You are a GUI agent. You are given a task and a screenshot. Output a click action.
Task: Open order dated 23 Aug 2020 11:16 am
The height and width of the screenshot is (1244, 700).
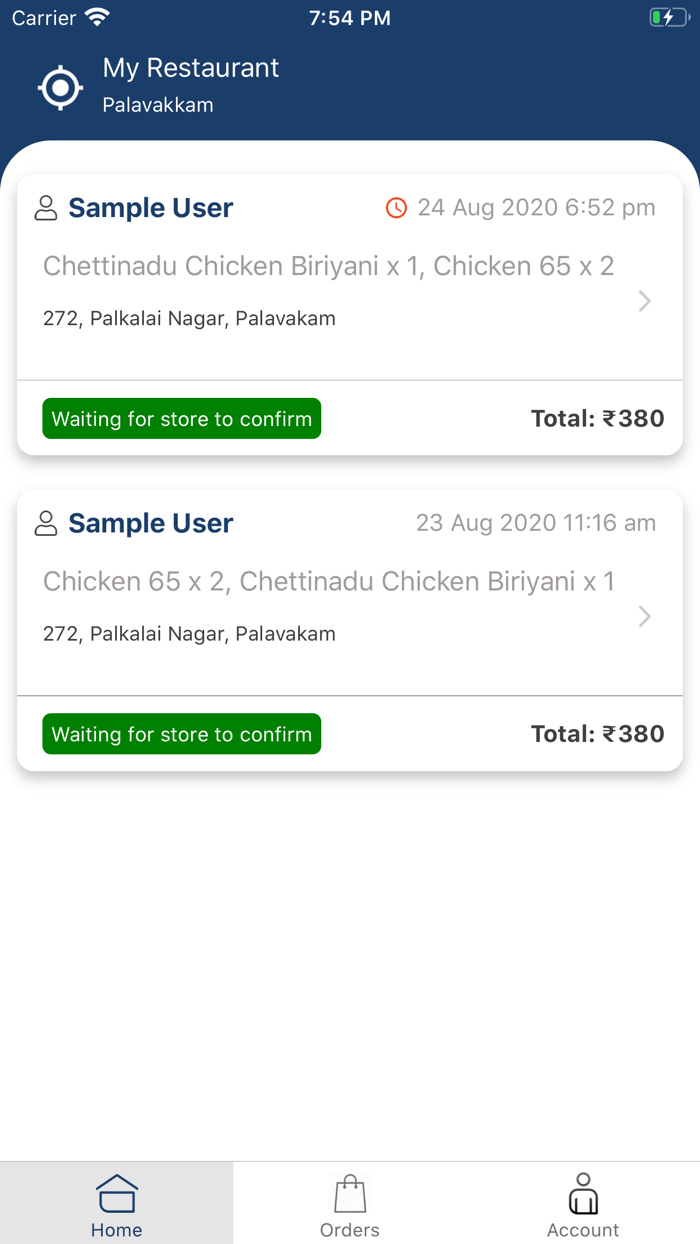tap(536, 523)
